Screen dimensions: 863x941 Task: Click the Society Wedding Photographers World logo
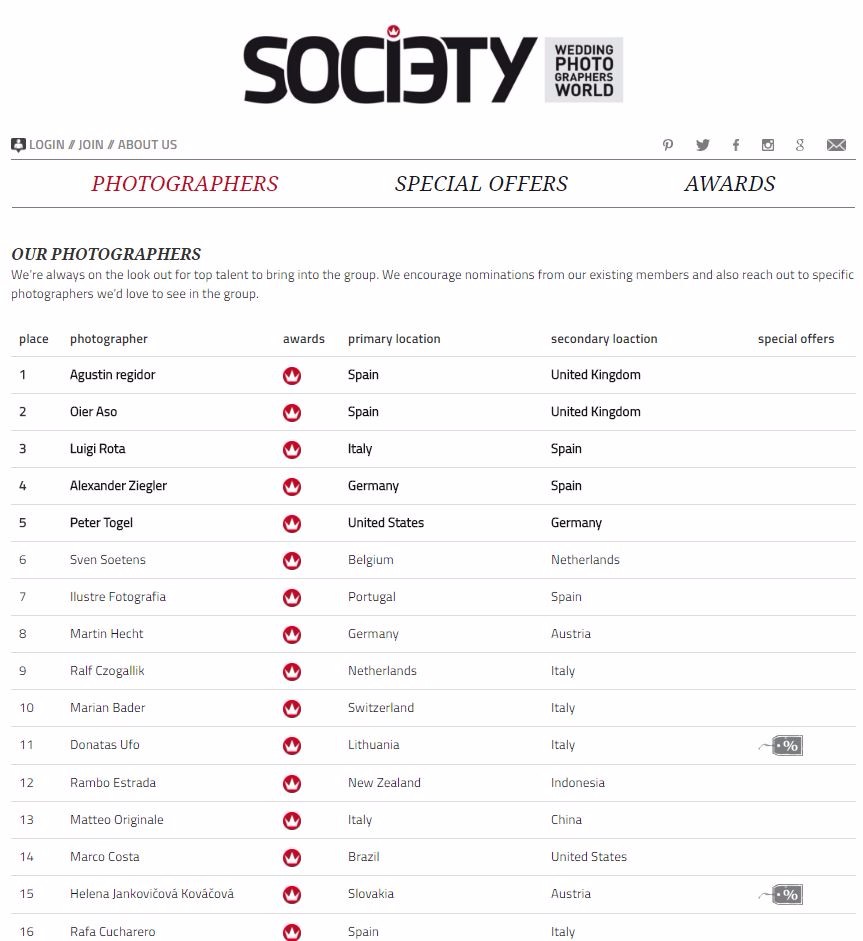point(432,70)
